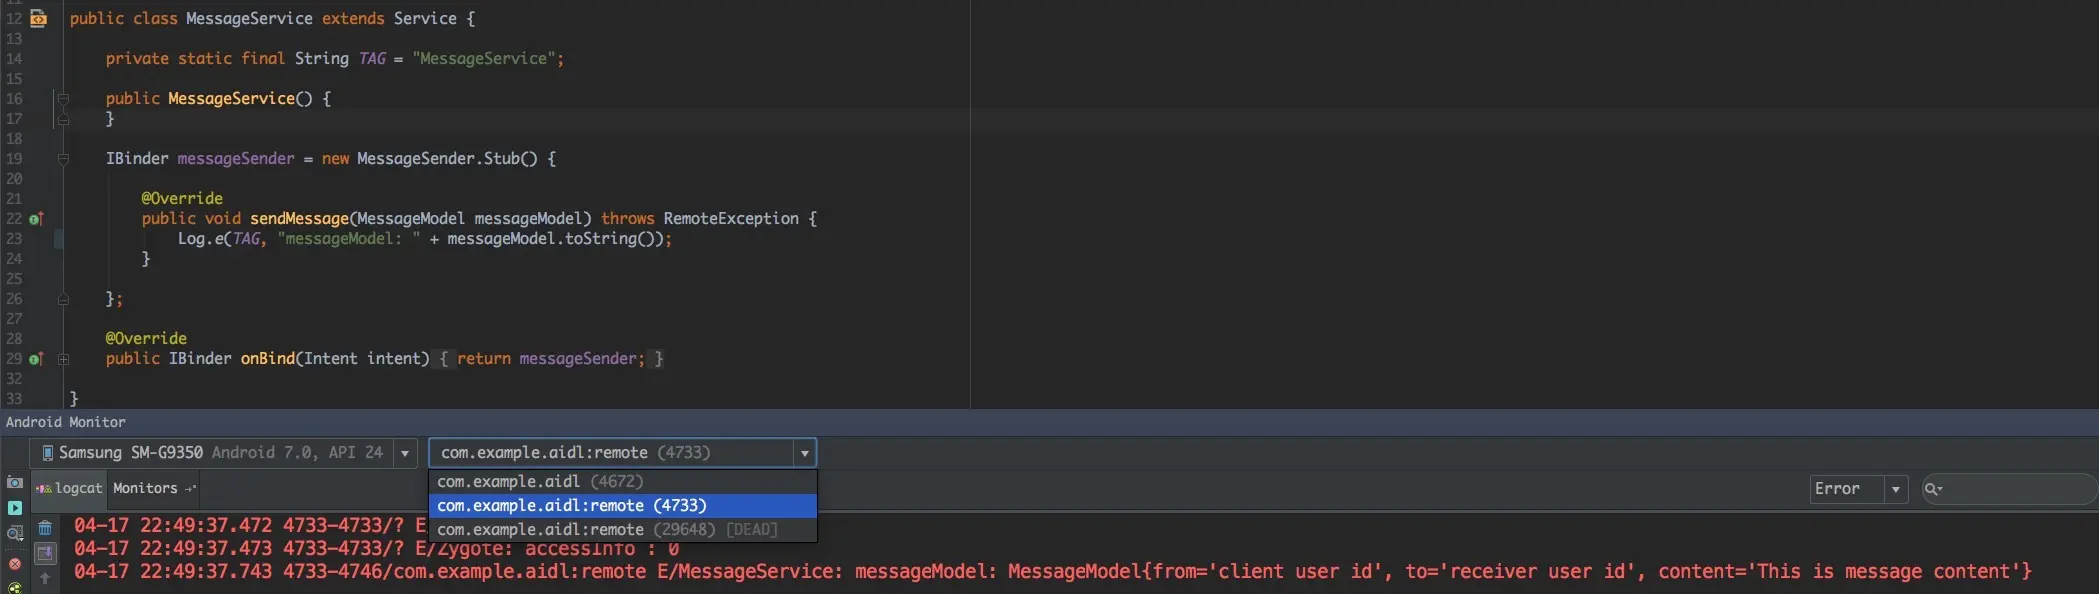Select the DEAD com.example.aidl:remote (29648) process
The height and width of the screenshot is (594, 2099).
623,530
